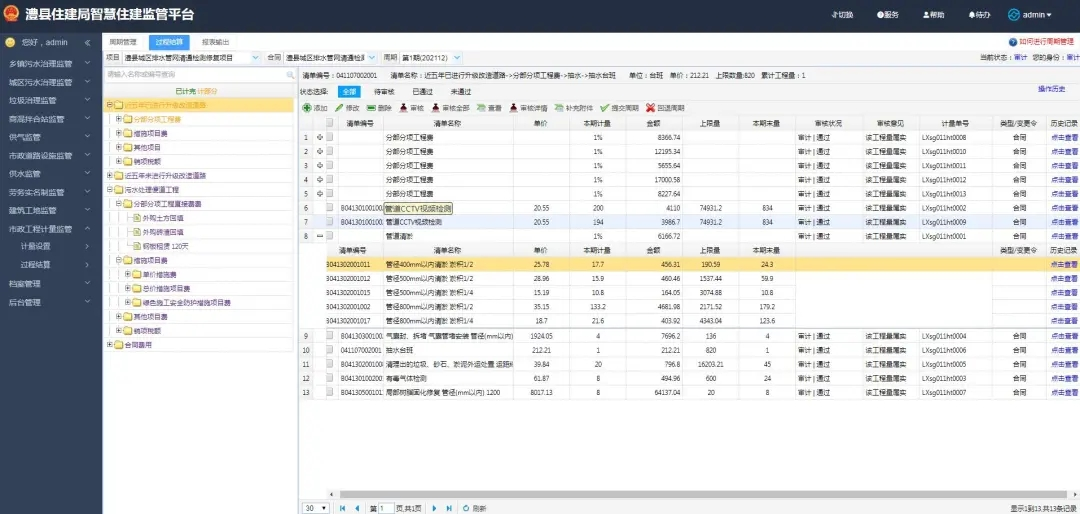Image resolution: width=1080 pixels, height=514 pixels.
Task: Open the 操作历史 link
Action: tap(1053, 90)
